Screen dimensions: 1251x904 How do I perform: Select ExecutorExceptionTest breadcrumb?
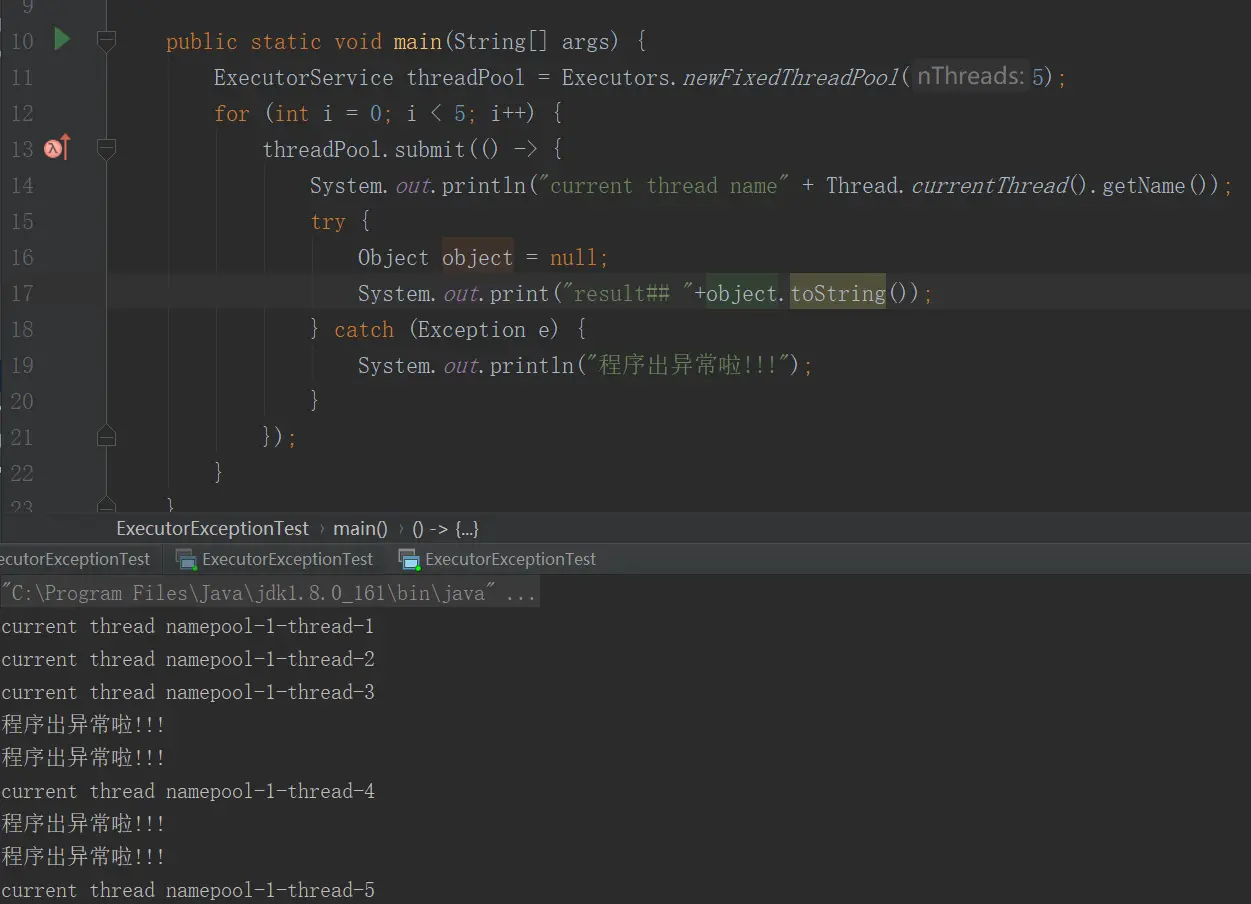[212, 528]
